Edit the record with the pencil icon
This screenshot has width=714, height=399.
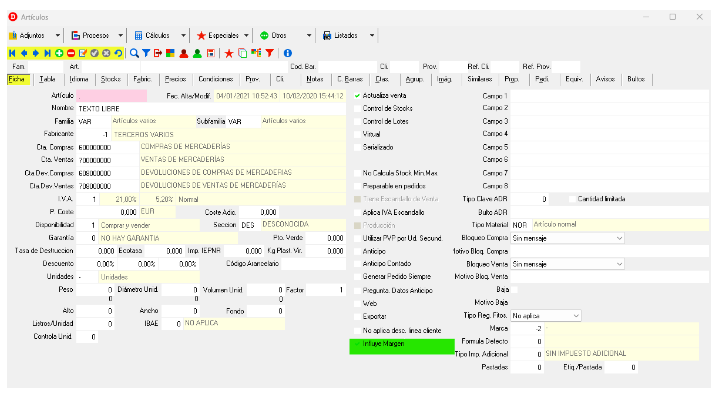(x=83, y=53)
